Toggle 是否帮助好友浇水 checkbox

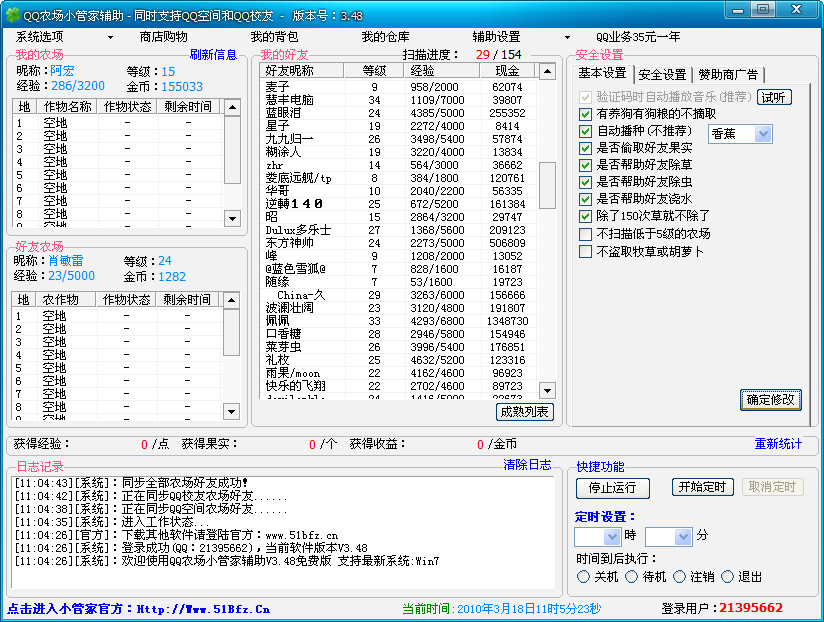click(x=585, y=199)
